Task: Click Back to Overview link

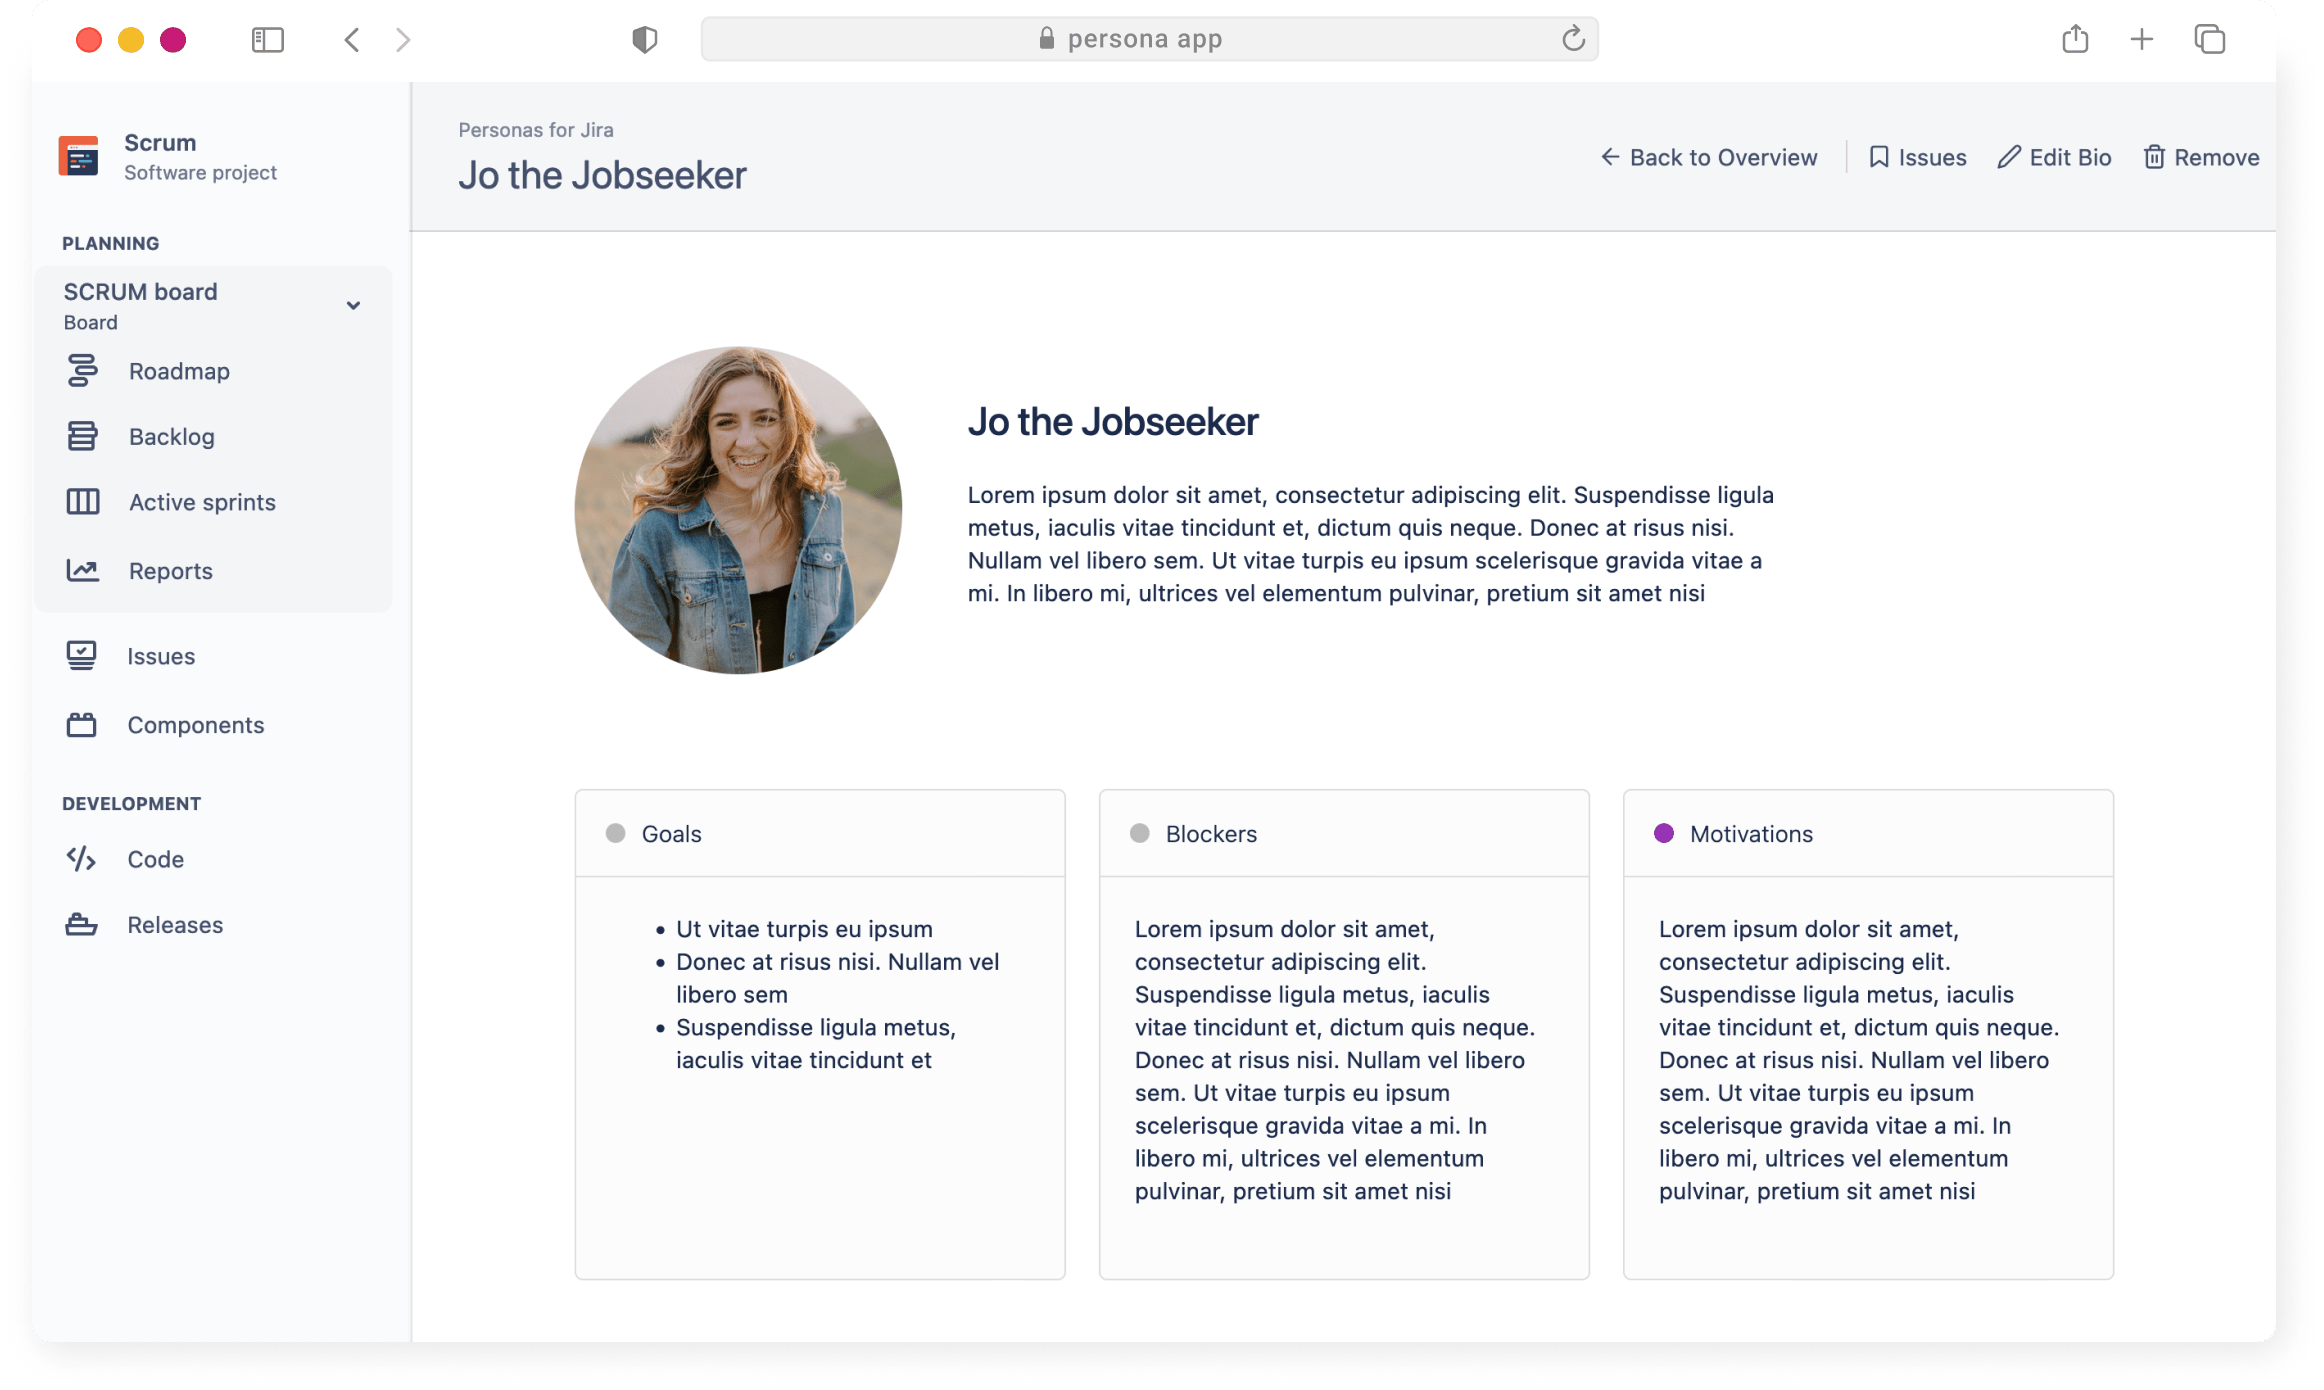Action: click(x=1709, y=157)
